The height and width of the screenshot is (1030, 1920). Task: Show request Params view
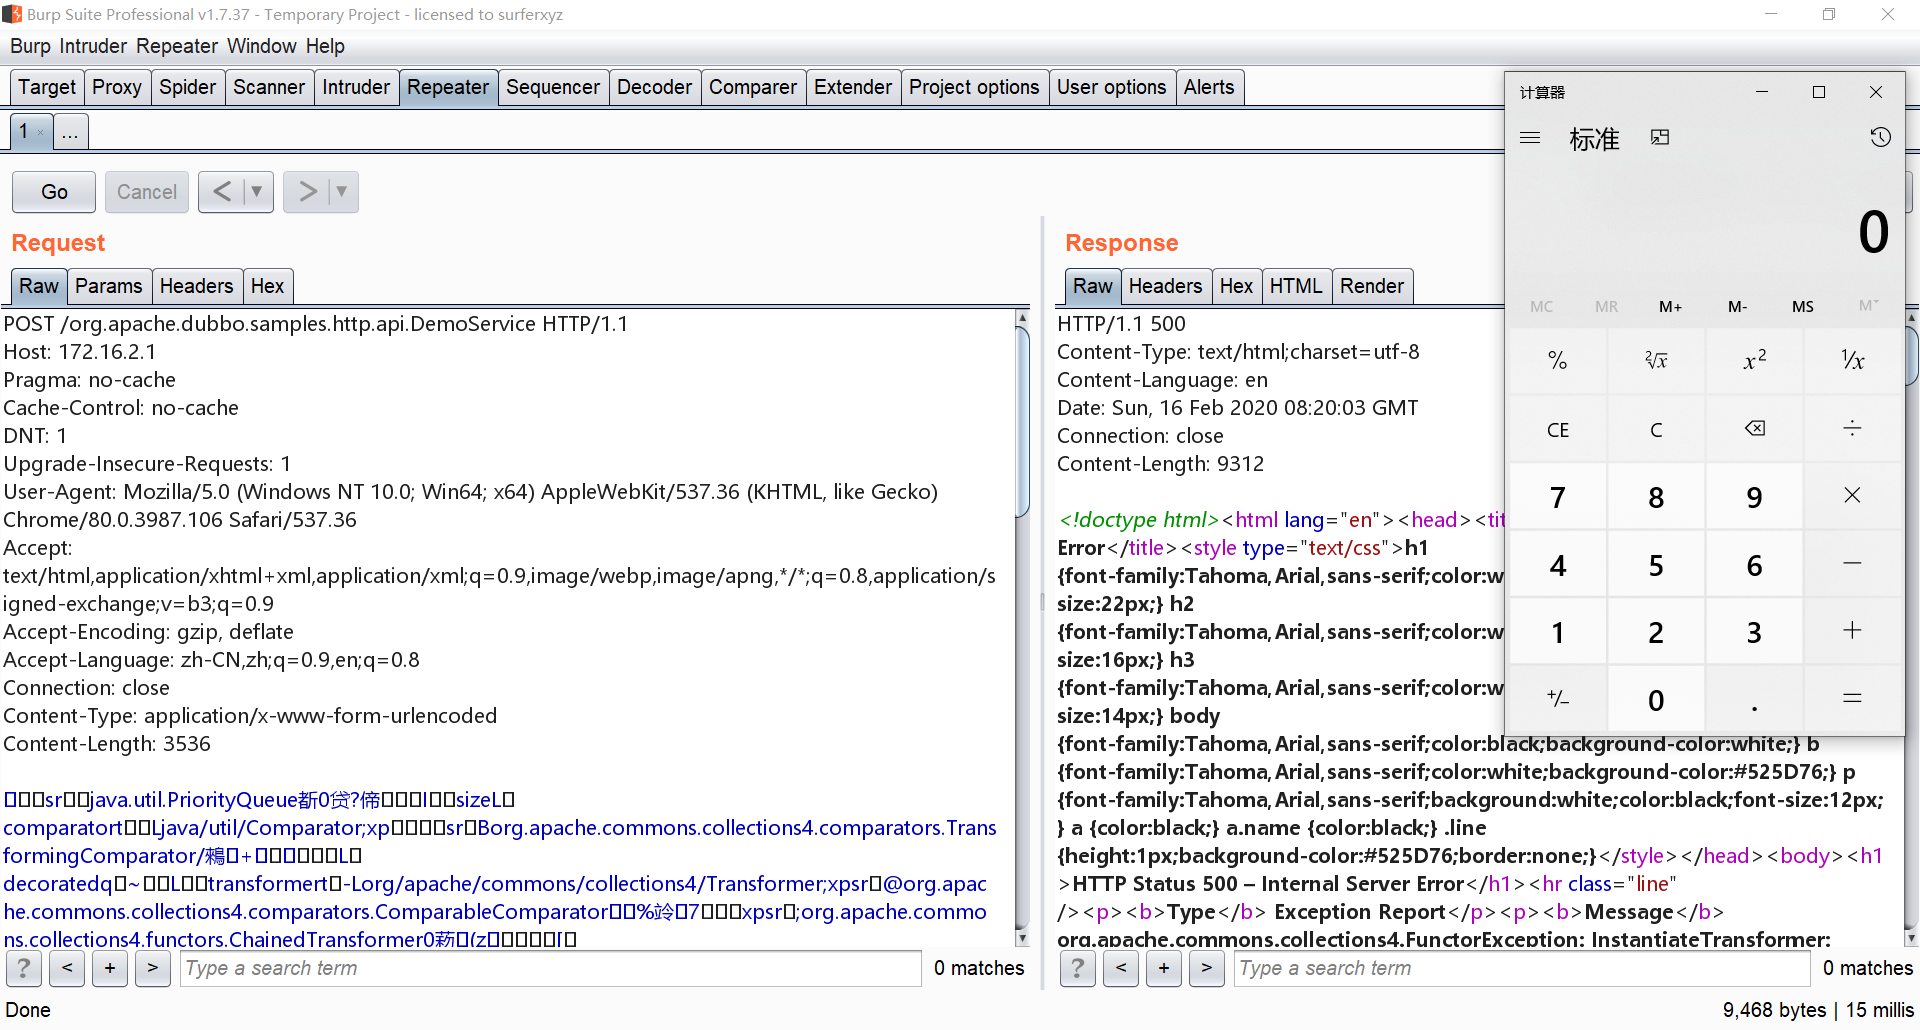109,286
